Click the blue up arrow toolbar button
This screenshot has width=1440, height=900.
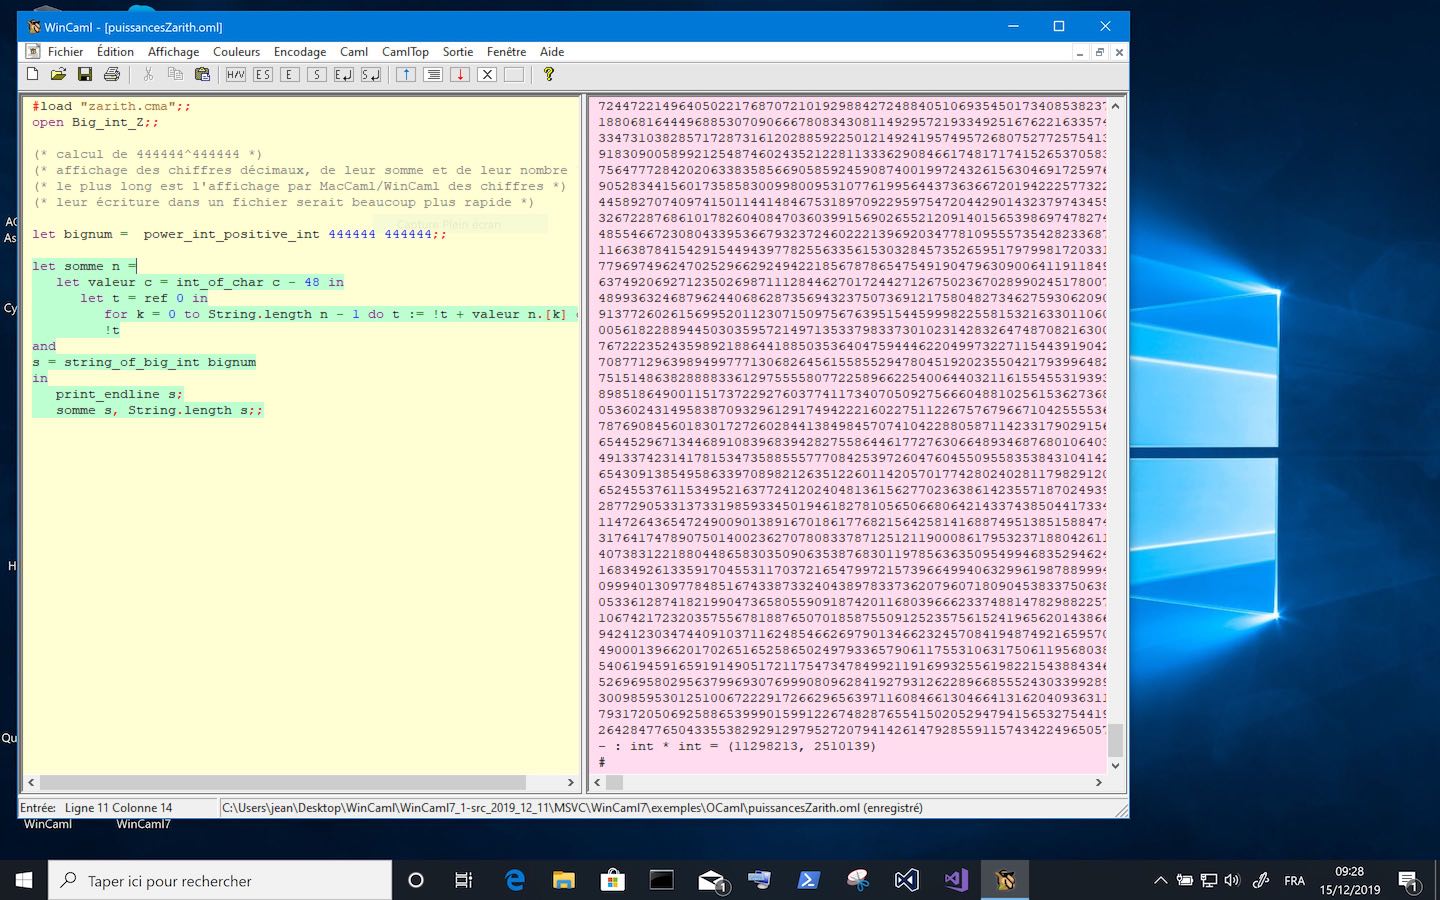[x=406, y=74]
